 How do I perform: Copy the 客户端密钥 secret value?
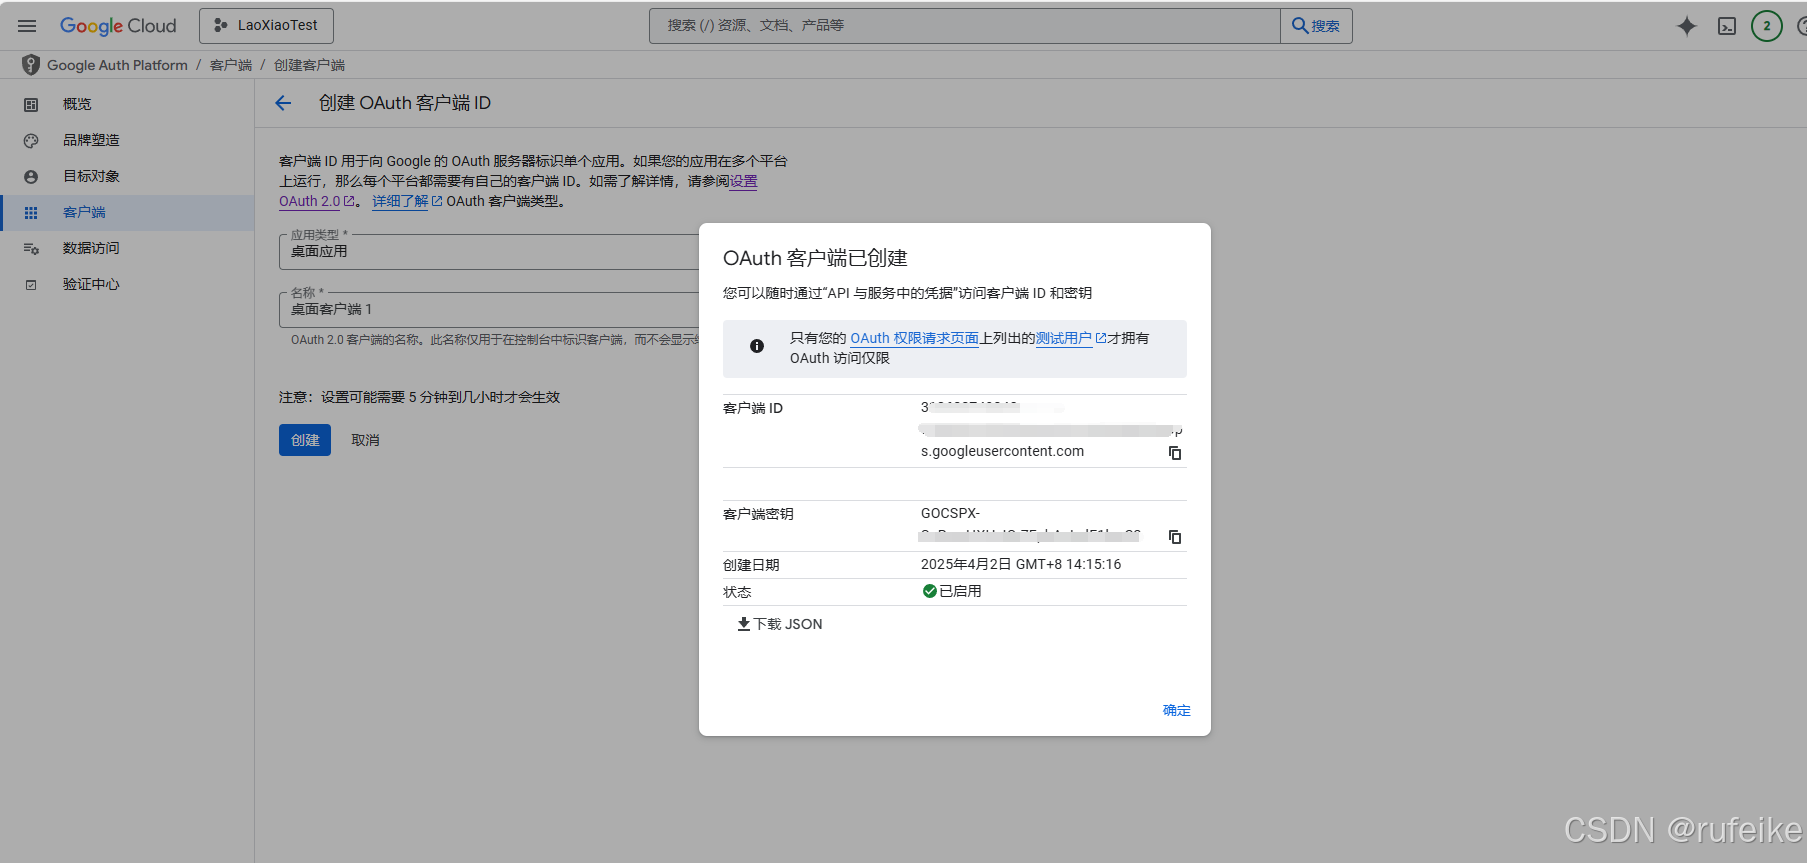[x=1175, y=537]
